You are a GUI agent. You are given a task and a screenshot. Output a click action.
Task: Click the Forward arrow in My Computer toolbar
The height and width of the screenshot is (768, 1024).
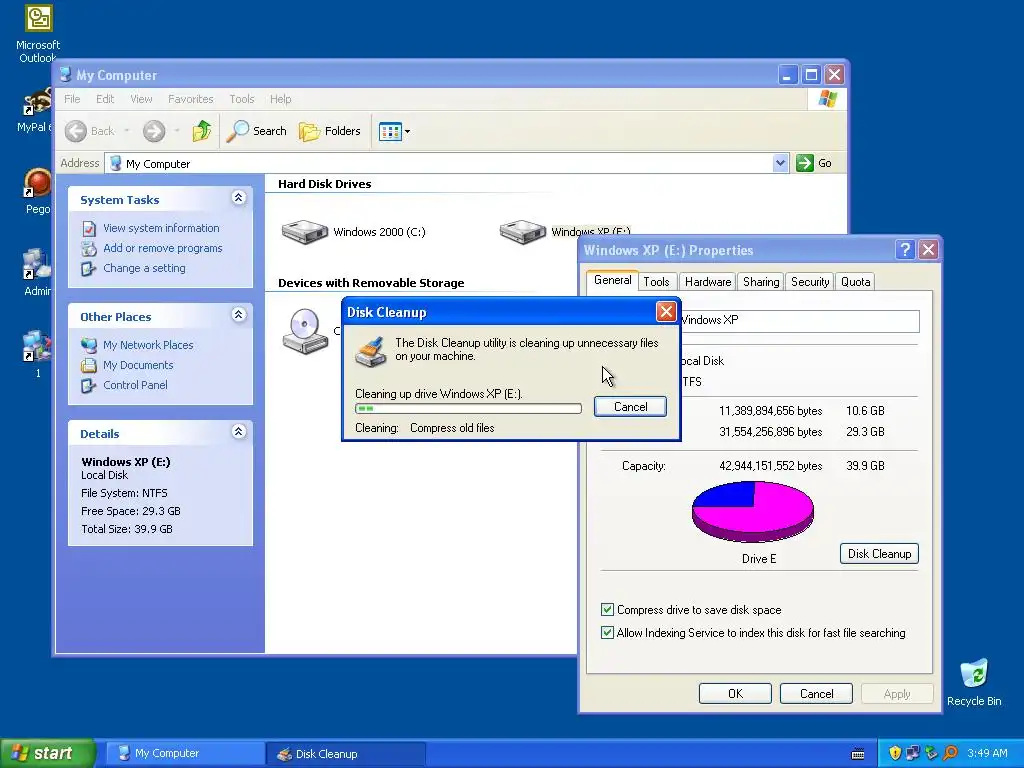154,131
